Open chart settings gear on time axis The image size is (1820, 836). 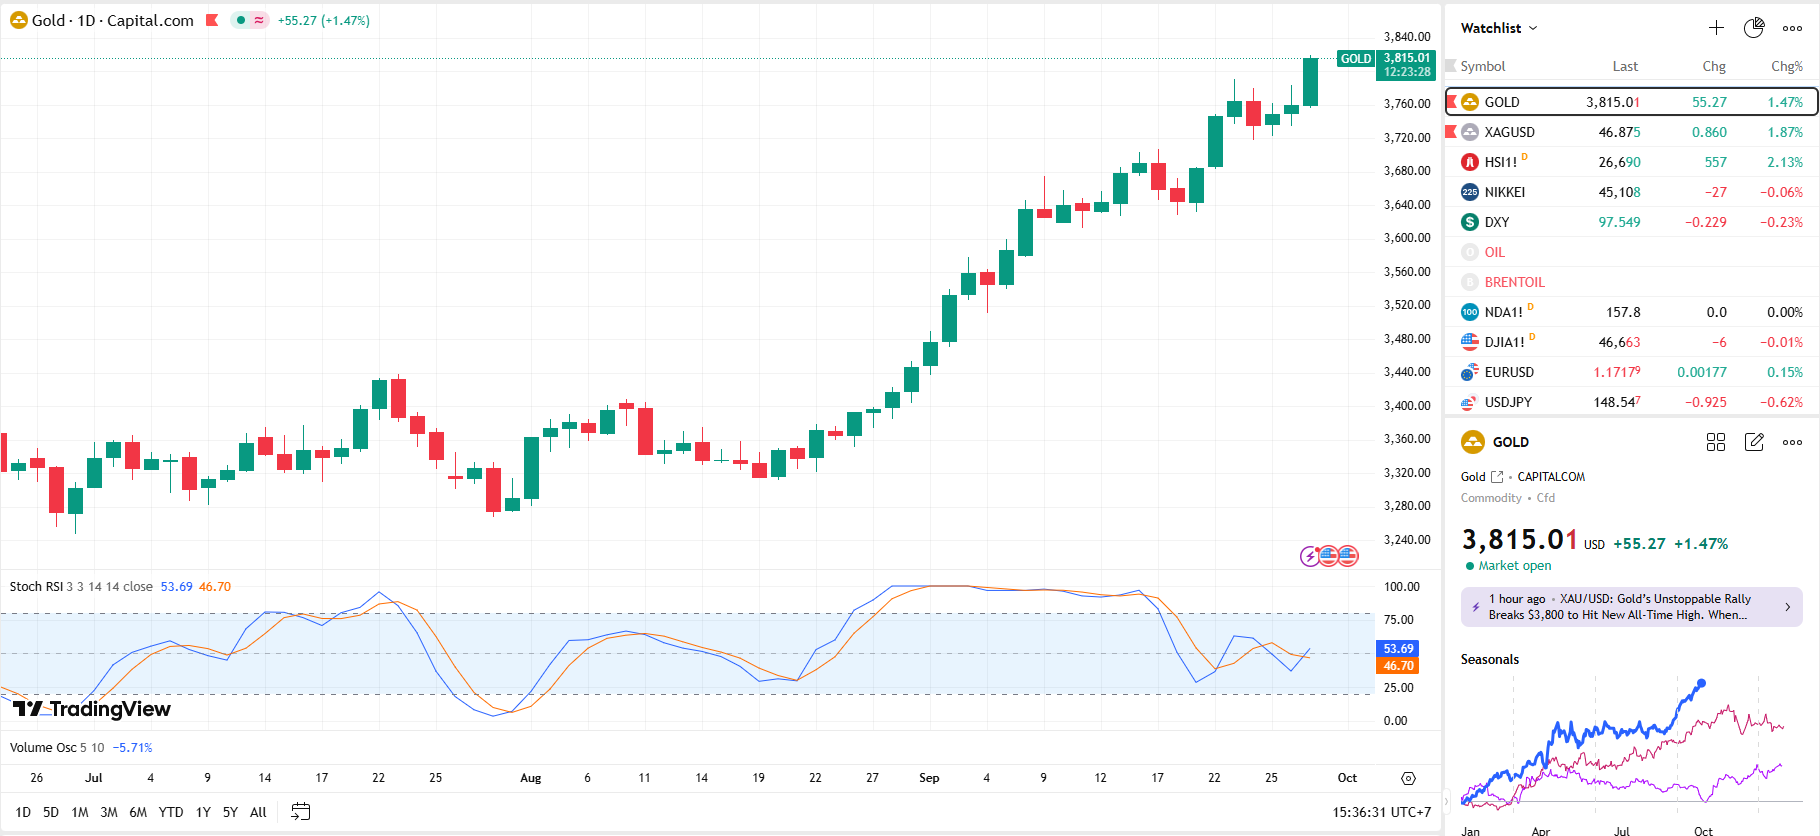(x=1408, y=778)
